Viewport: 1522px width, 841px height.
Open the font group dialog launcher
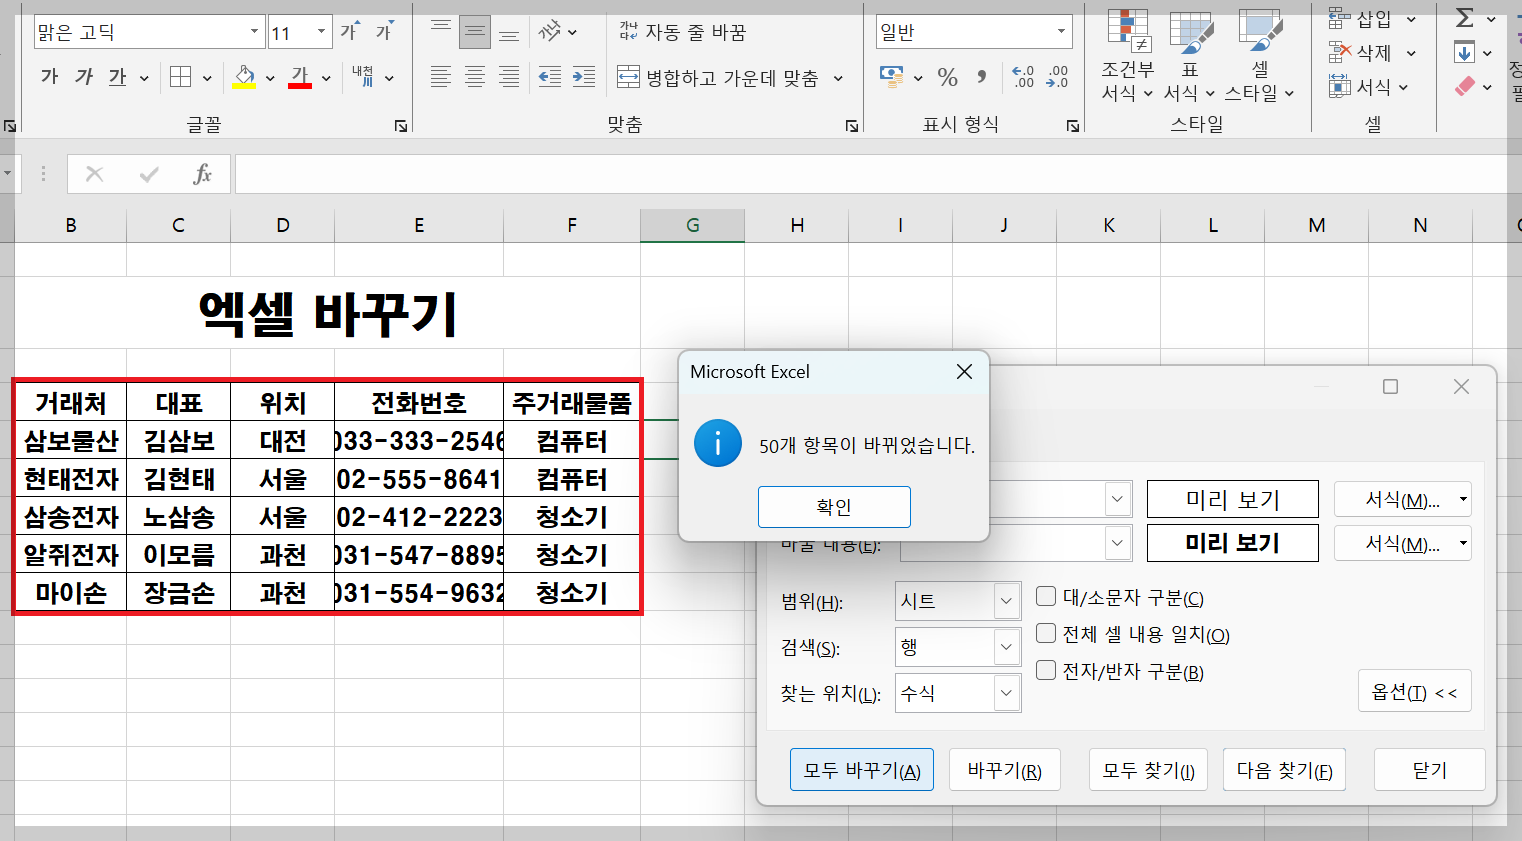coord(401,126)
